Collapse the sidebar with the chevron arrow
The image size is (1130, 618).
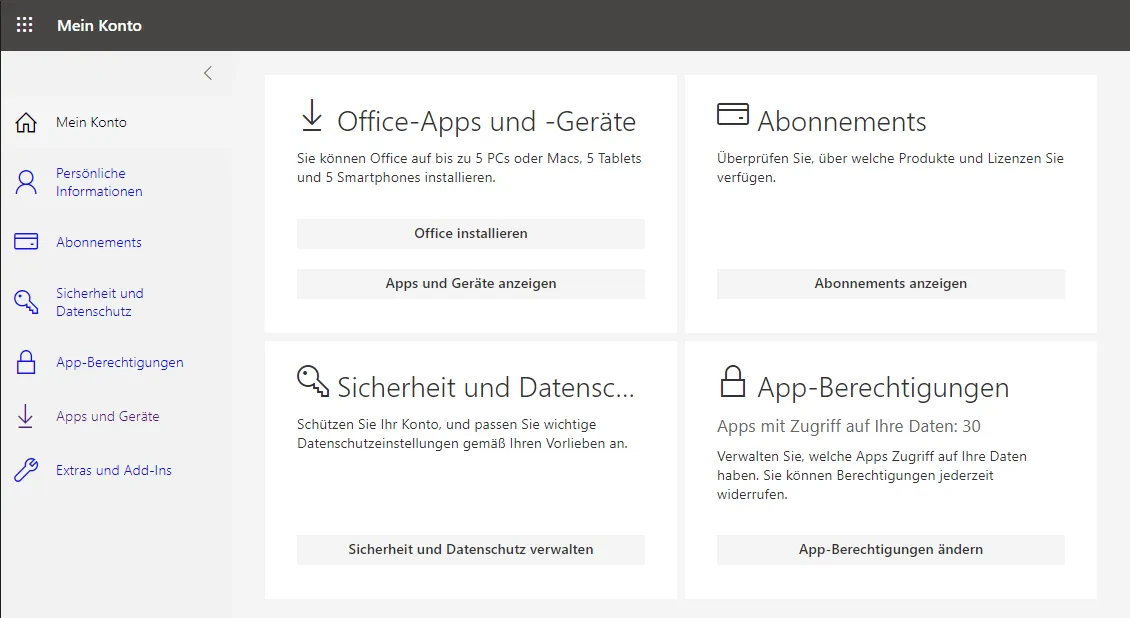pos(208,73)
